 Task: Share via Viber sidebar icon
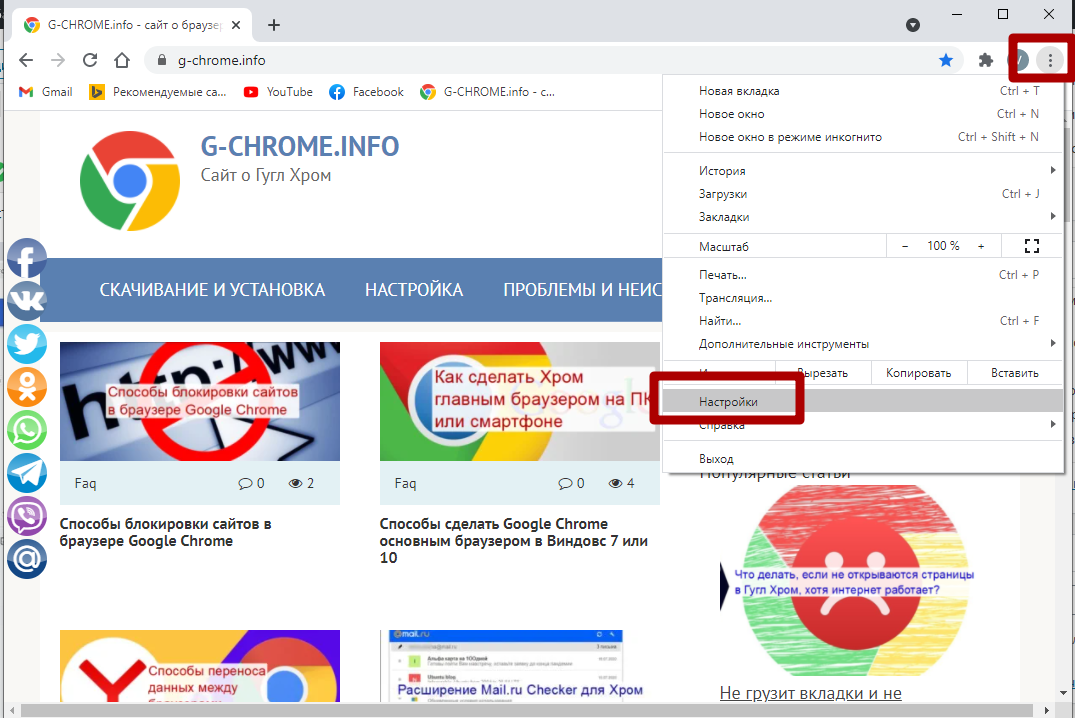(27, 516)
